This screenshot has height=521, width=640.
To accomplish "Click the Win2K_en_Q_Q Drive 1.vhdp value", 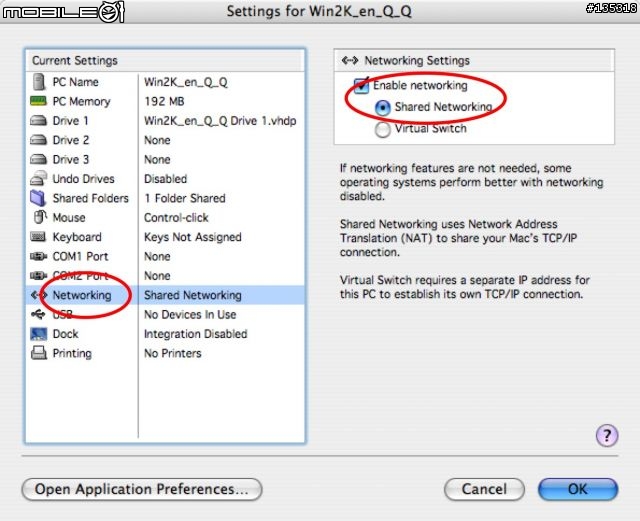I will coord(220,121).
